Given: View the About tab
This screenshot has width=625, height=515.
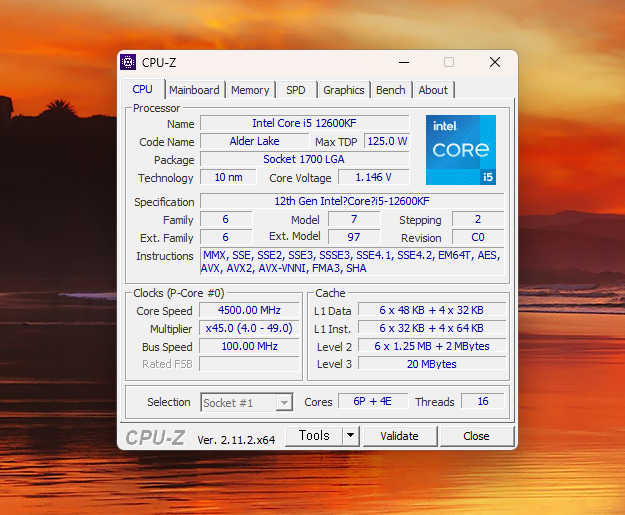Looking at the screenshot, I should [433, 90].
